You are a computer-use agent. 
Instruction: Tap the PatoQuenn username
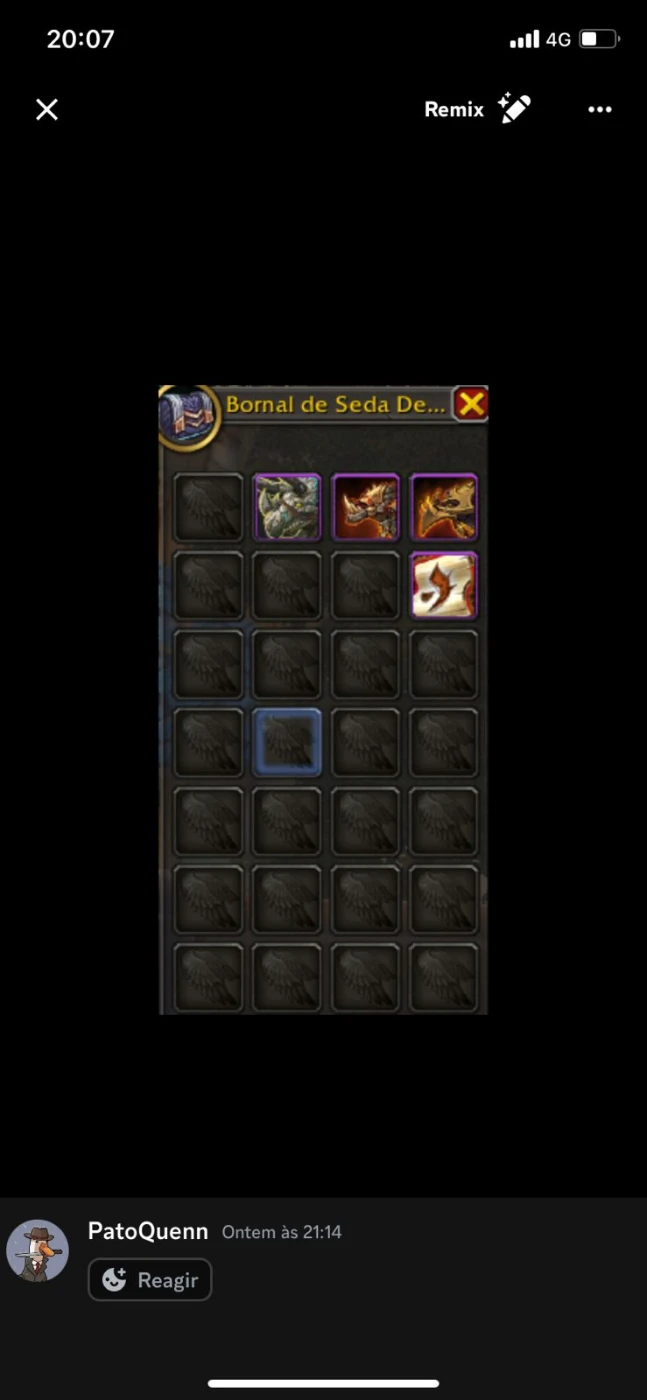click(148, 1231)
